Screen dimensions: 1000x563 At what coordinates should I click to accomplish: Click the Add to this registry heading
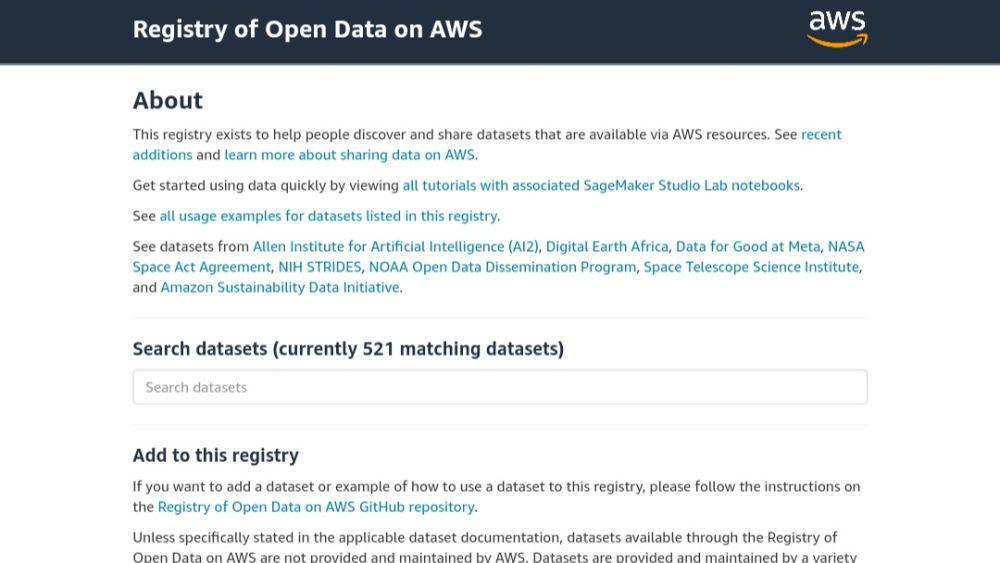pyautogui.click(x=216, y=455)
